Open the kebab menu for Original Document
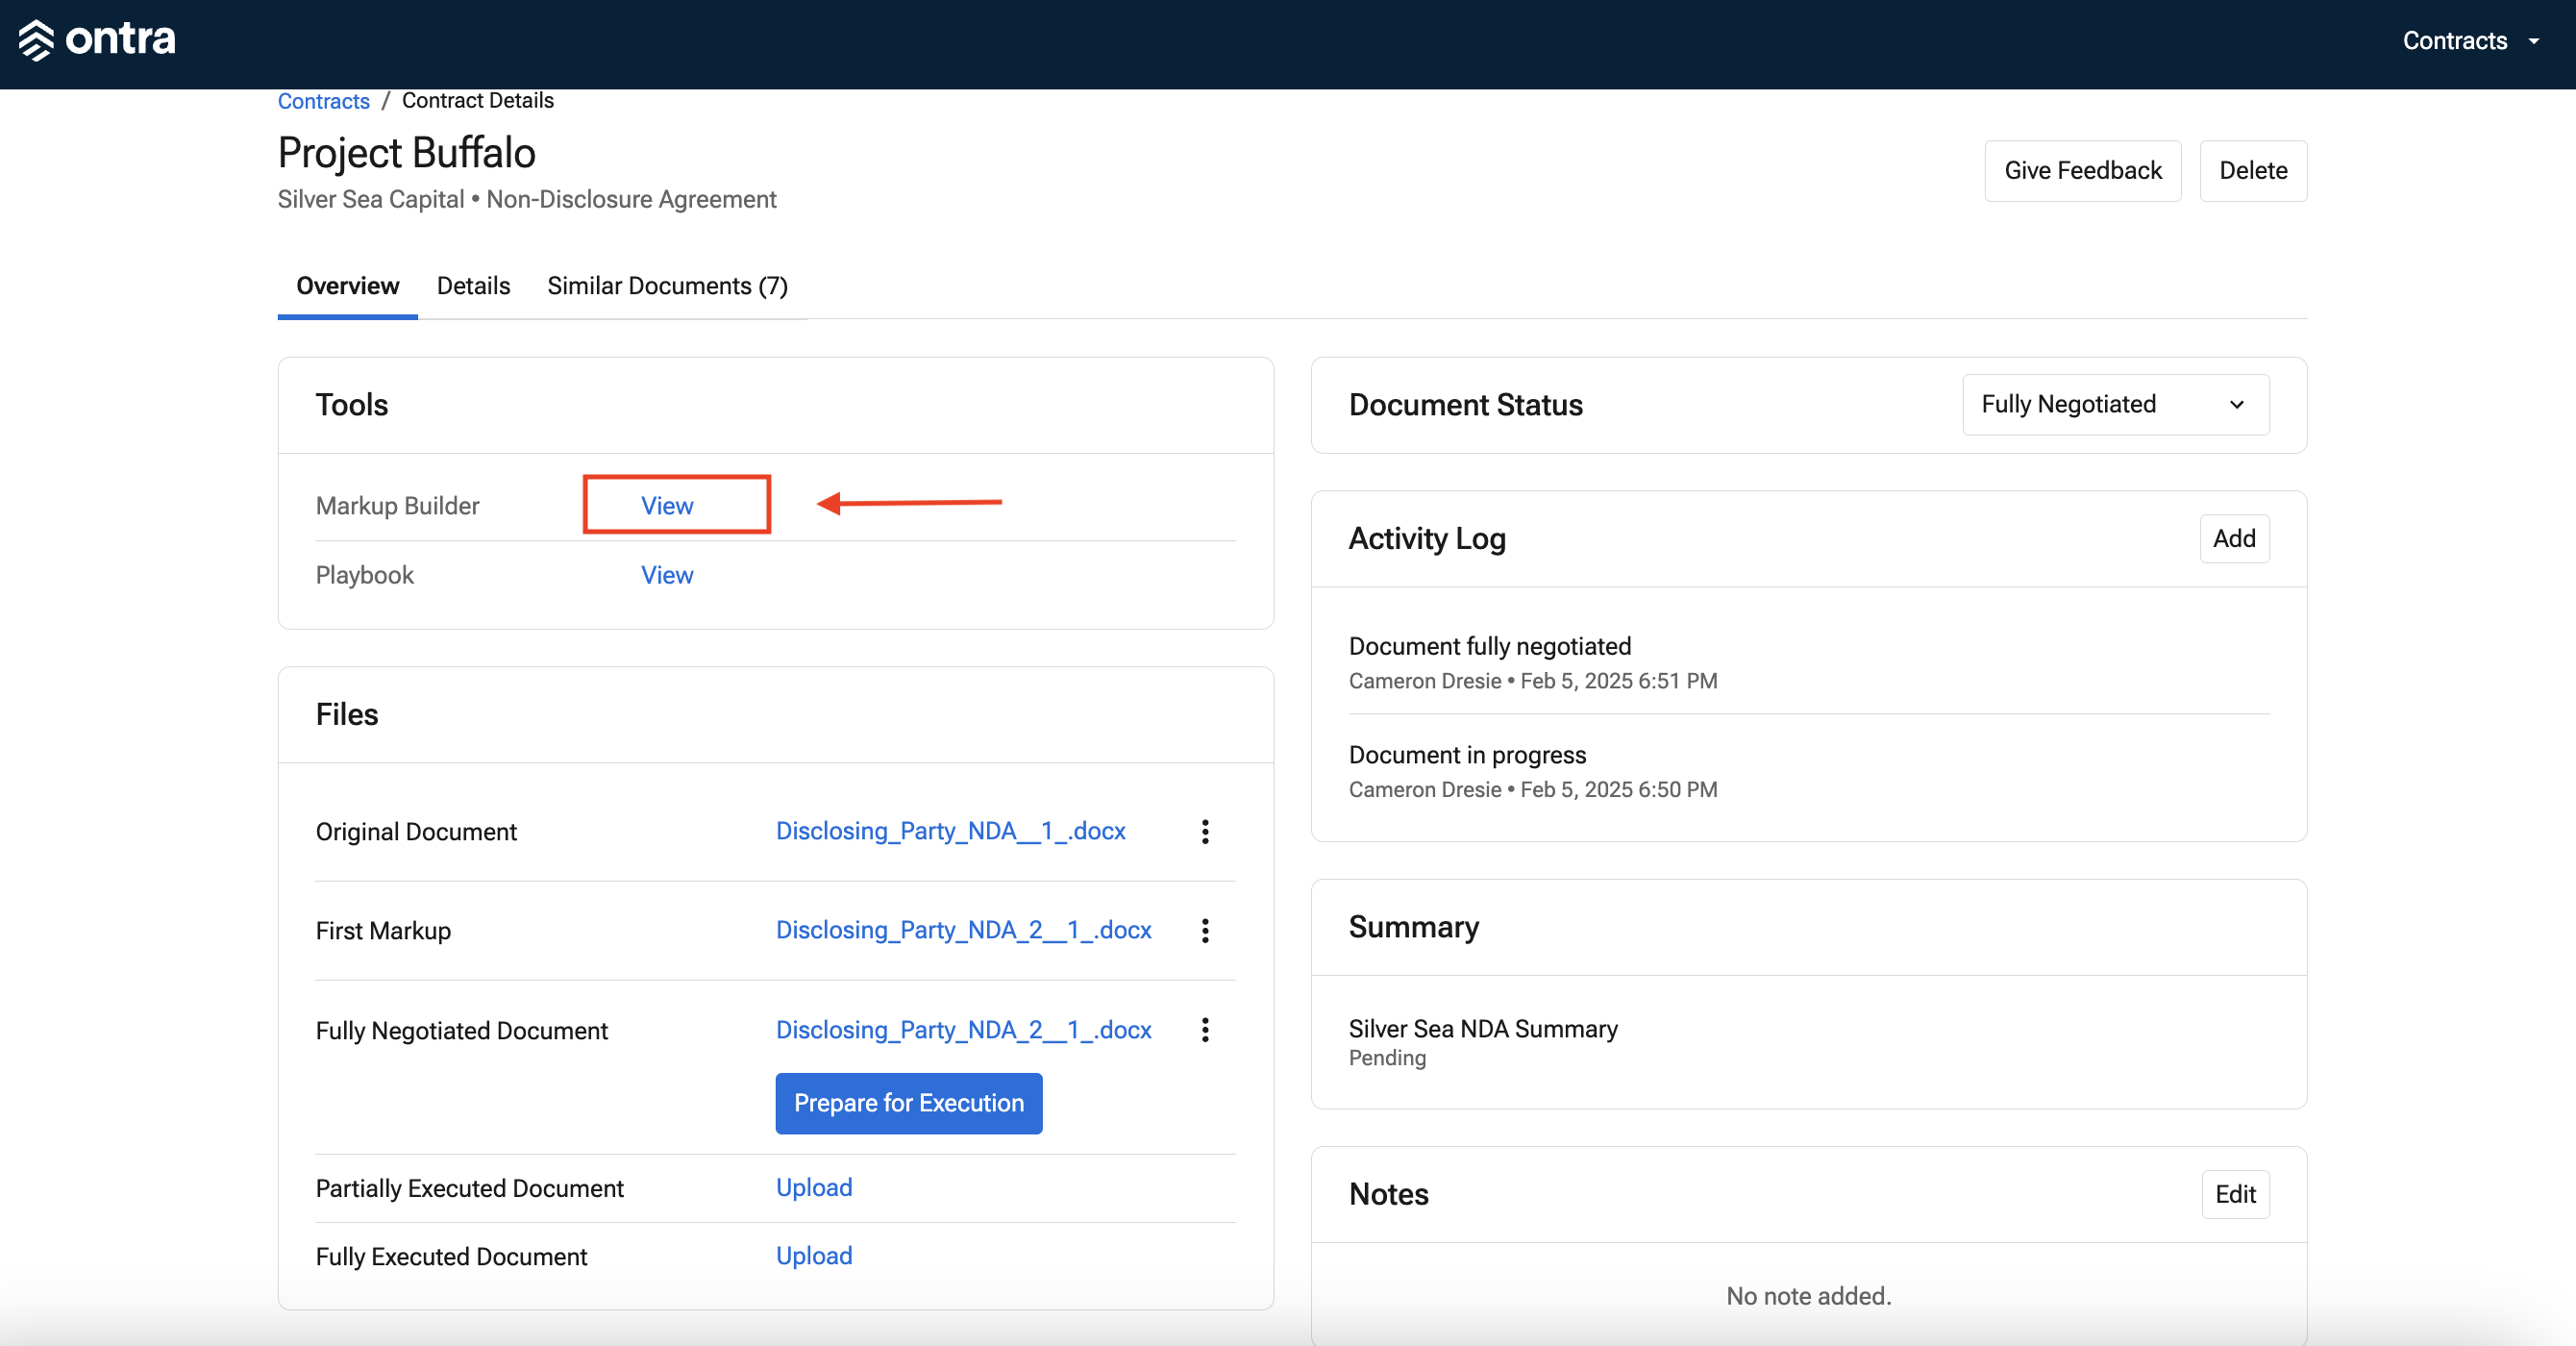 [1205, 831]
